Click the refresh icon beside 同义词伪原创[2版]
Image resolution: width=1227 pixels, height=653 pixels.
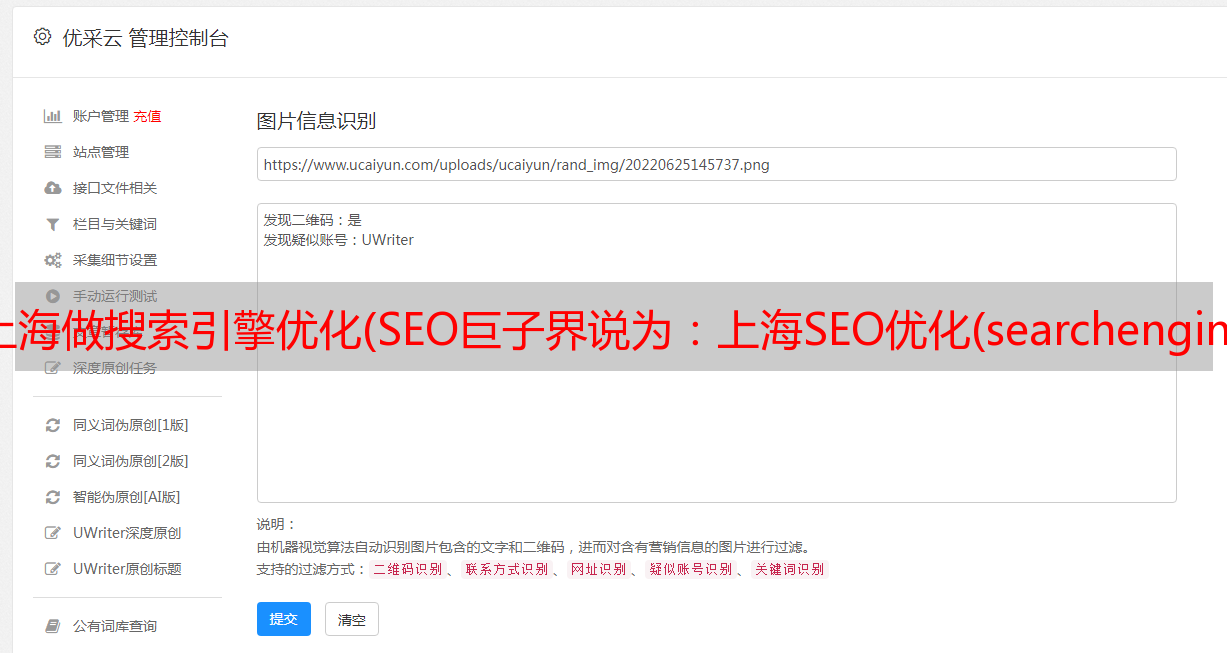[53, 461]
